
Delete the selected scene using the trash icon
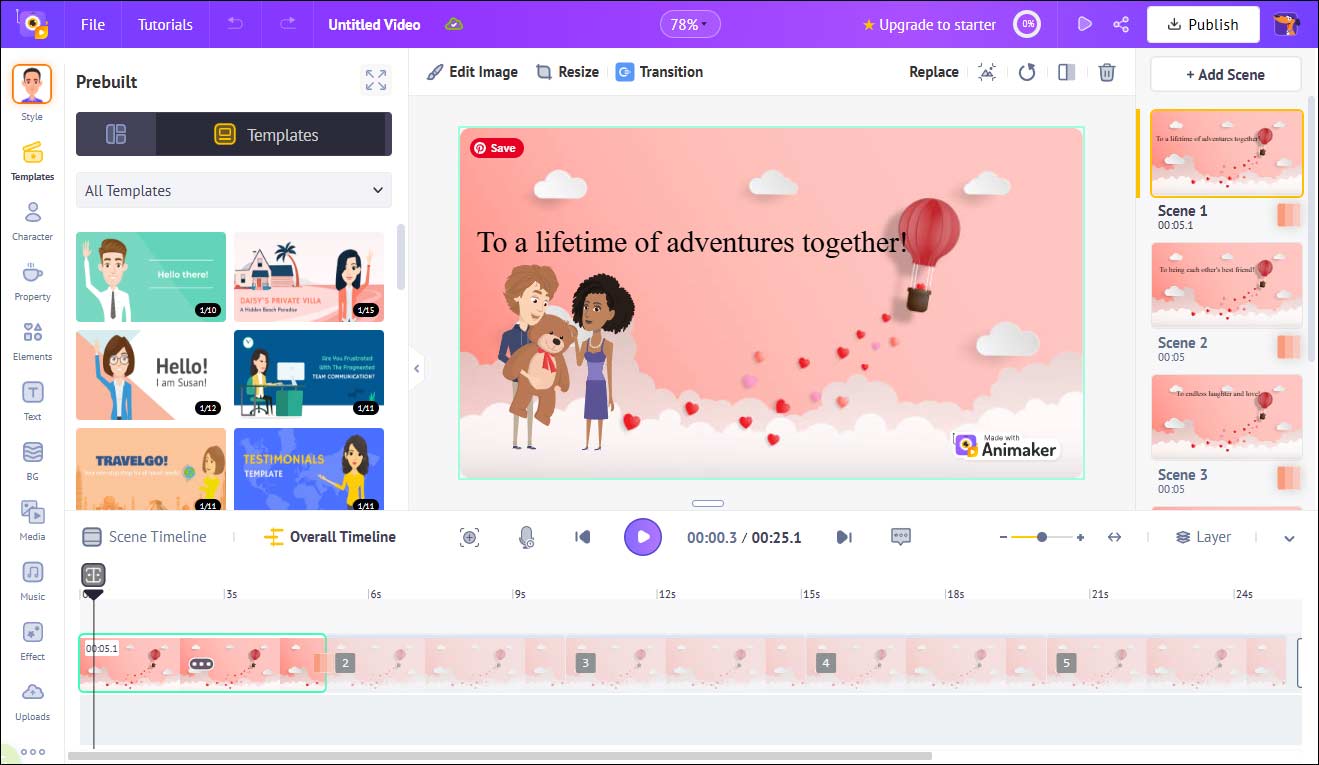[x=1106, y=71]
